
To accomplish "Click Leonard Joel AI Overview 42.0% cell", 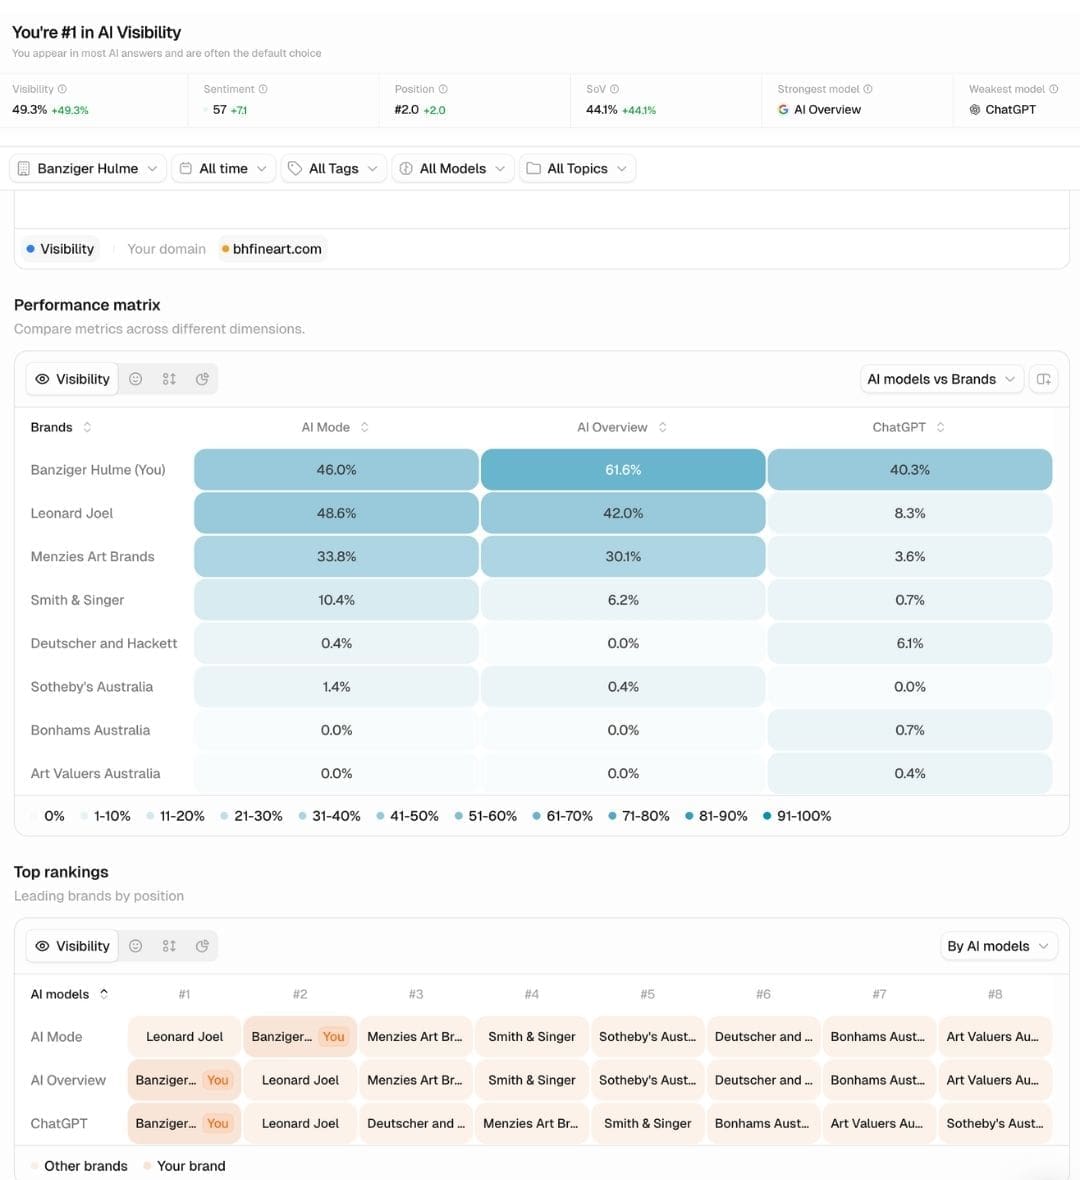I will [623, 513].
